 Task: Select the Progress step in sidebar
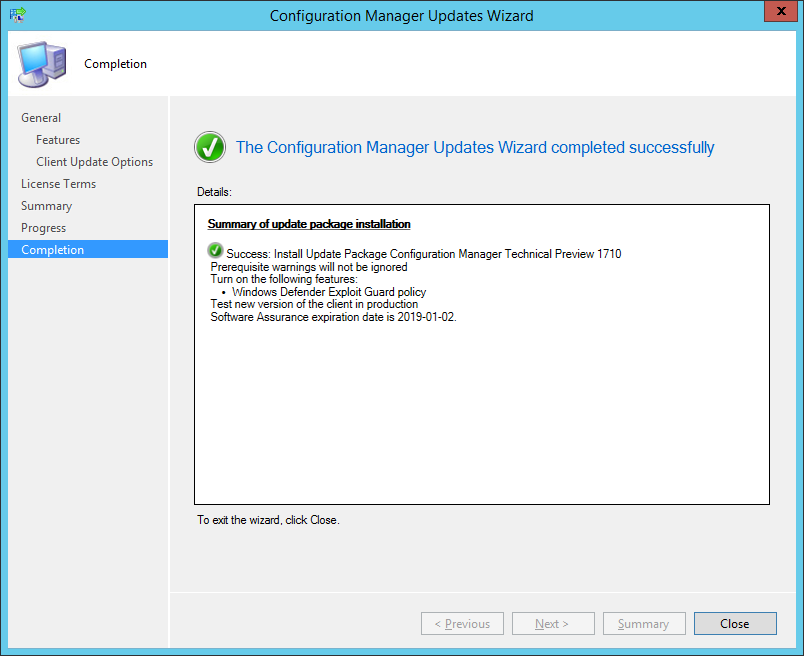44,228
